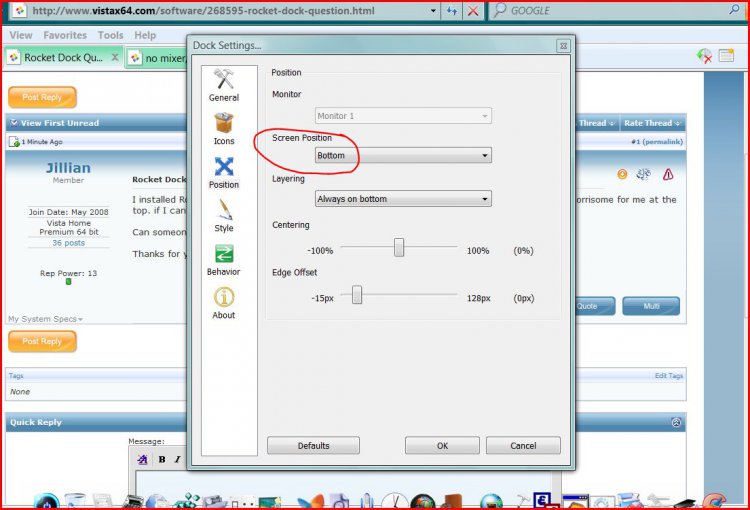The image size is (750, 510).
Task: Open the Icons section in Dock Settings
Action: click(223, 129)
